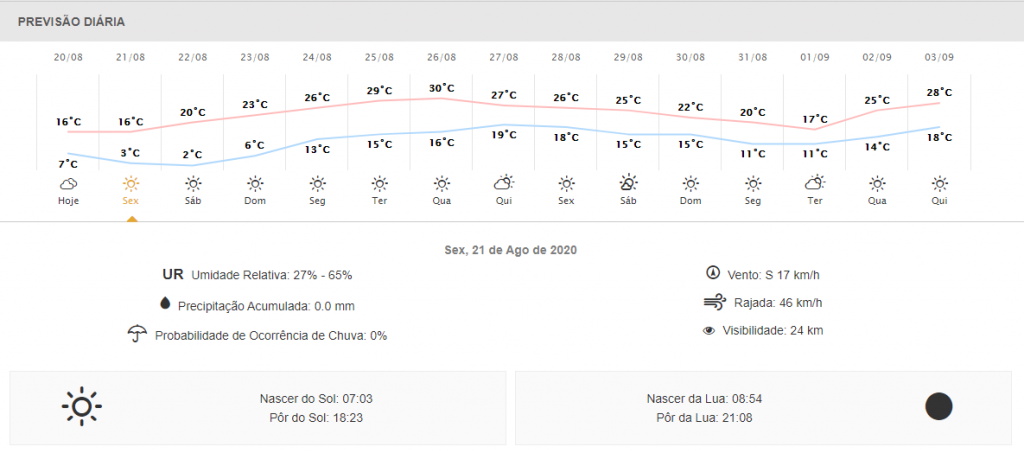Click the precipitation water drop icon
The height and width of the screenshot is (453, 1024).
point(165,304)
